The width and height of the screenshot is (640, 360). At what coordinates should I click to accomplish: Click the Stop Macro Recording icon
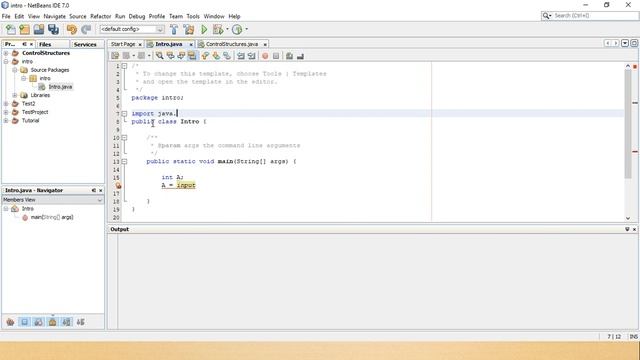click(276, 56)
